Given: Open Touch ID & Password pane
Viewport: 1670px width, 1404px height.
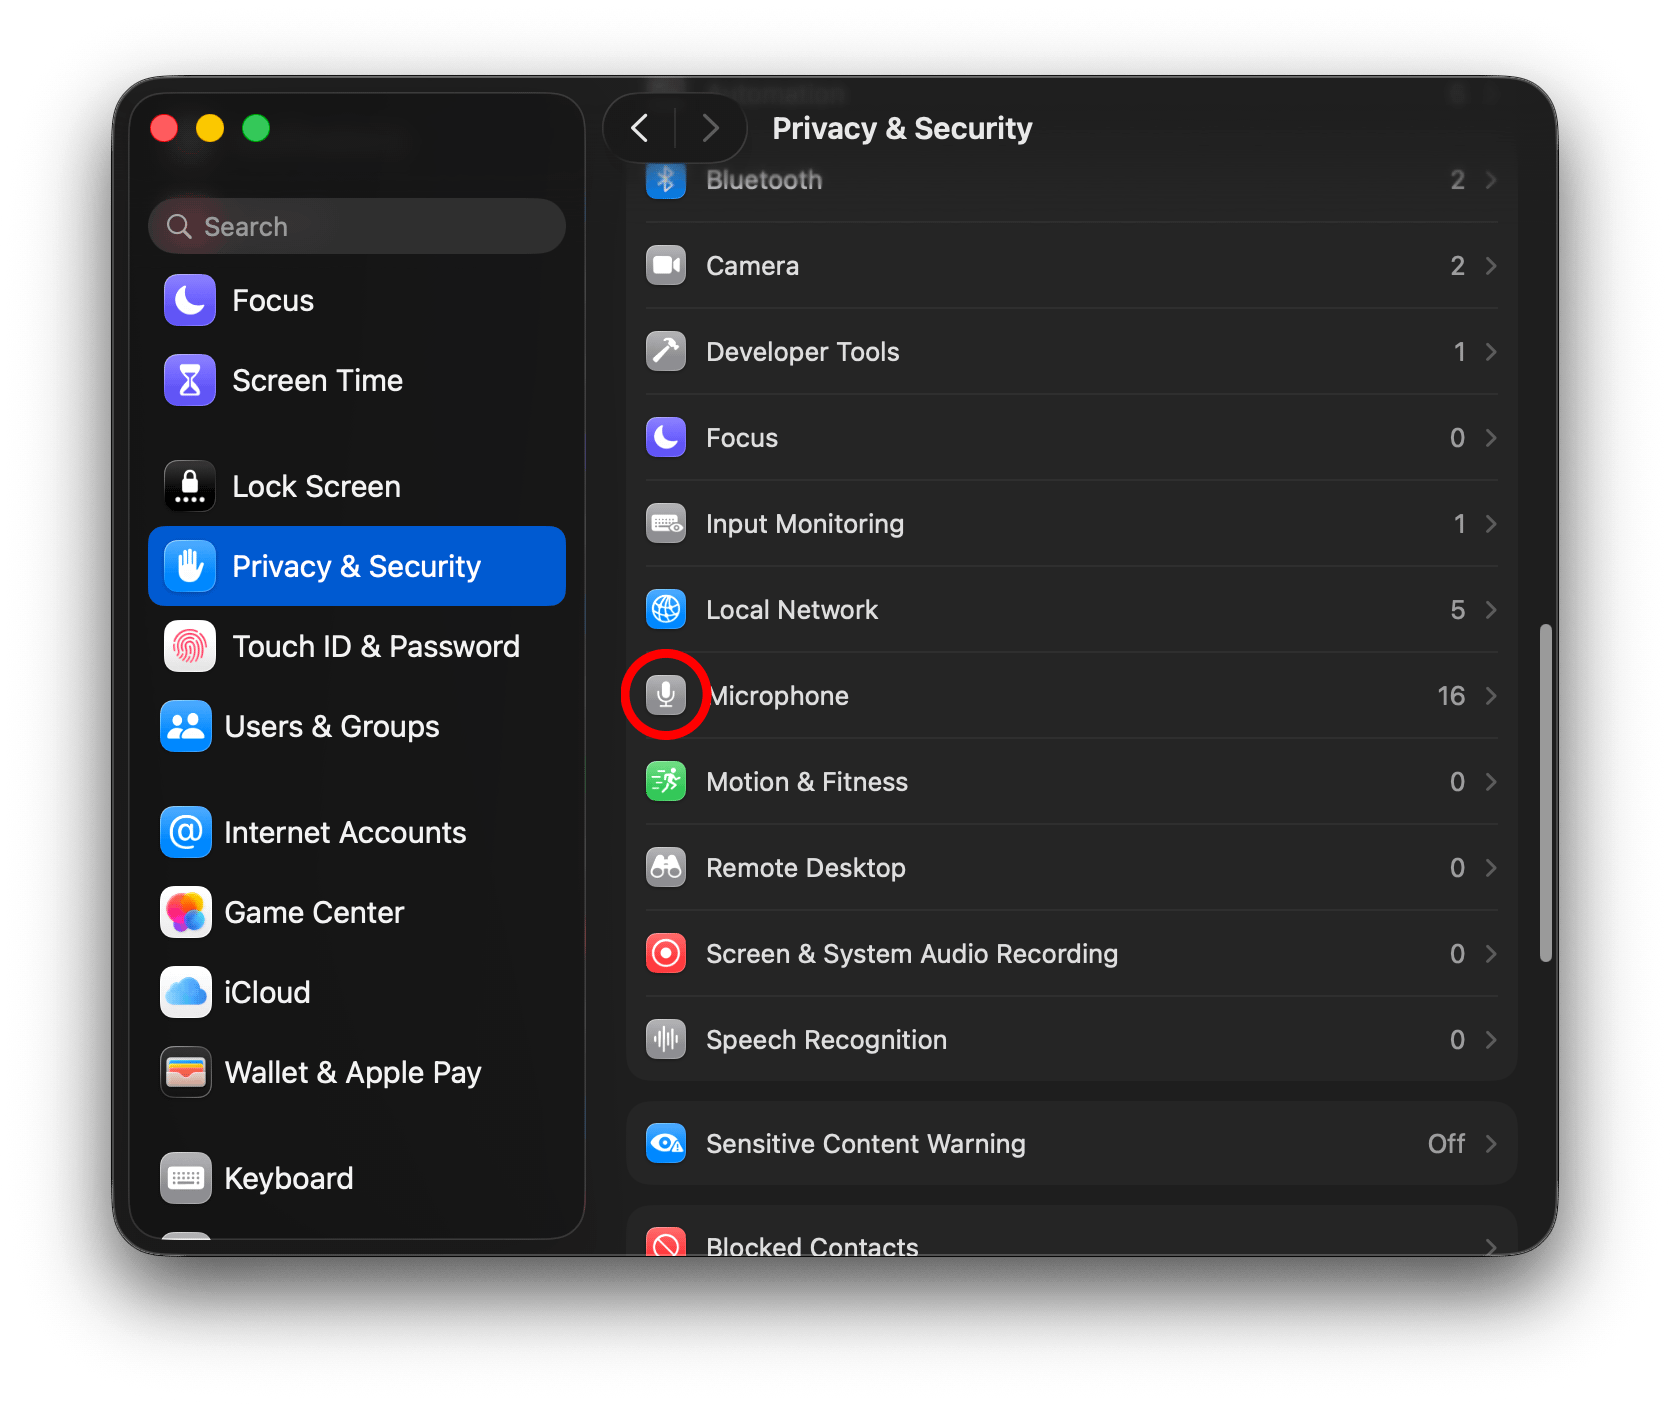Looking at the screenshot, I should pyautogui.click(x=357, y=646).
